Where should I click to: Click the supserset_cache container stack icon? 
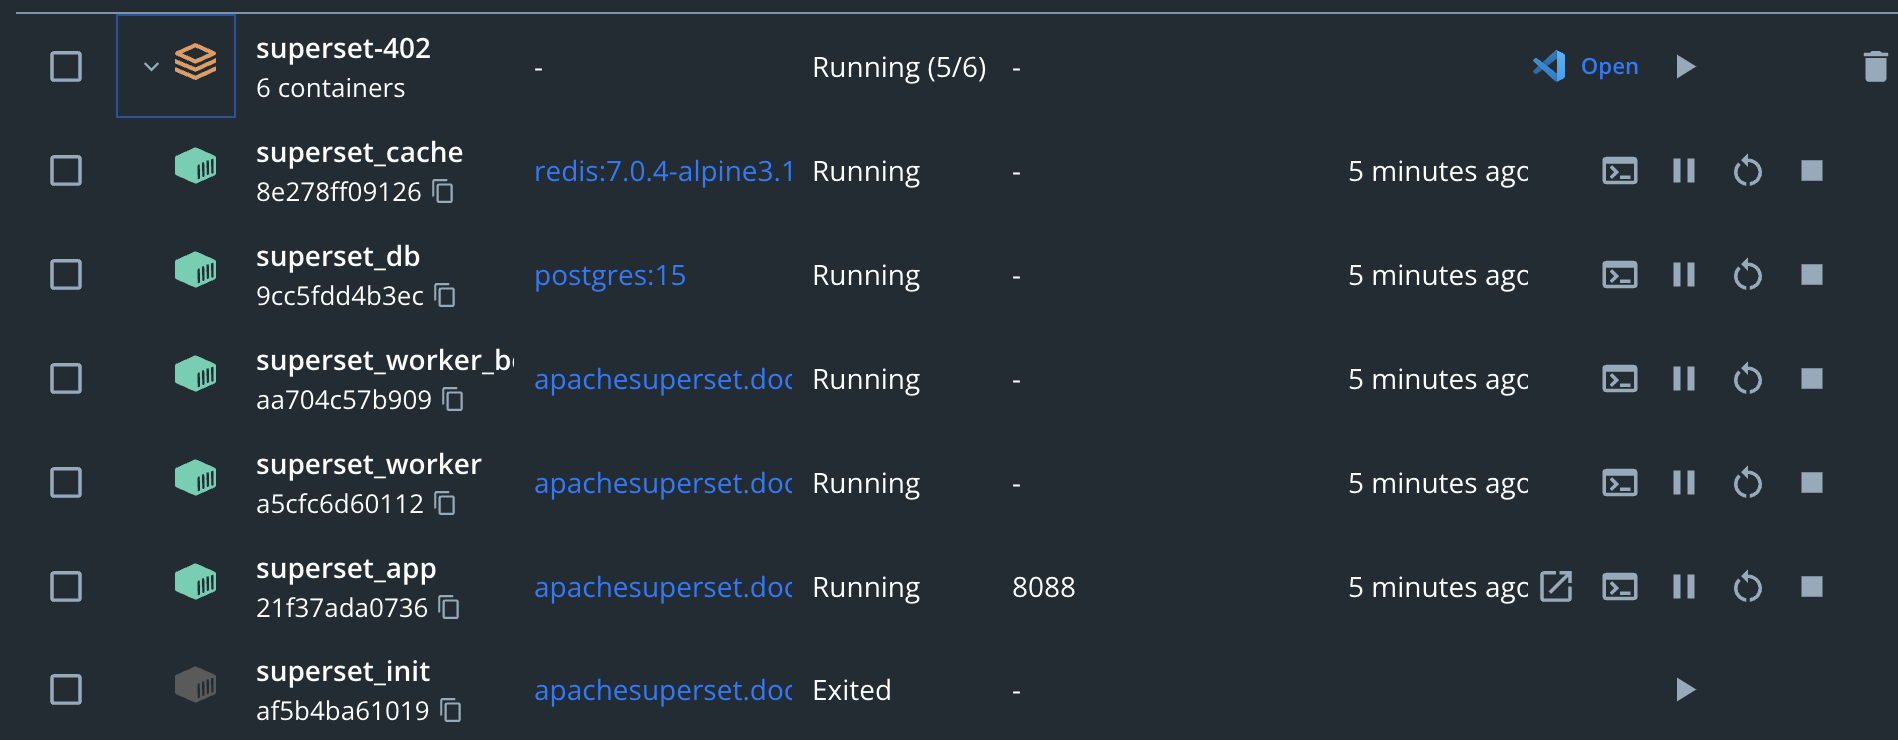coord(196,167)
